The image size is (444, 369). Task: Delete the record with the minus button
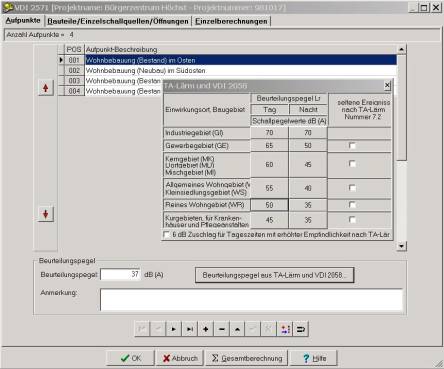222,329
